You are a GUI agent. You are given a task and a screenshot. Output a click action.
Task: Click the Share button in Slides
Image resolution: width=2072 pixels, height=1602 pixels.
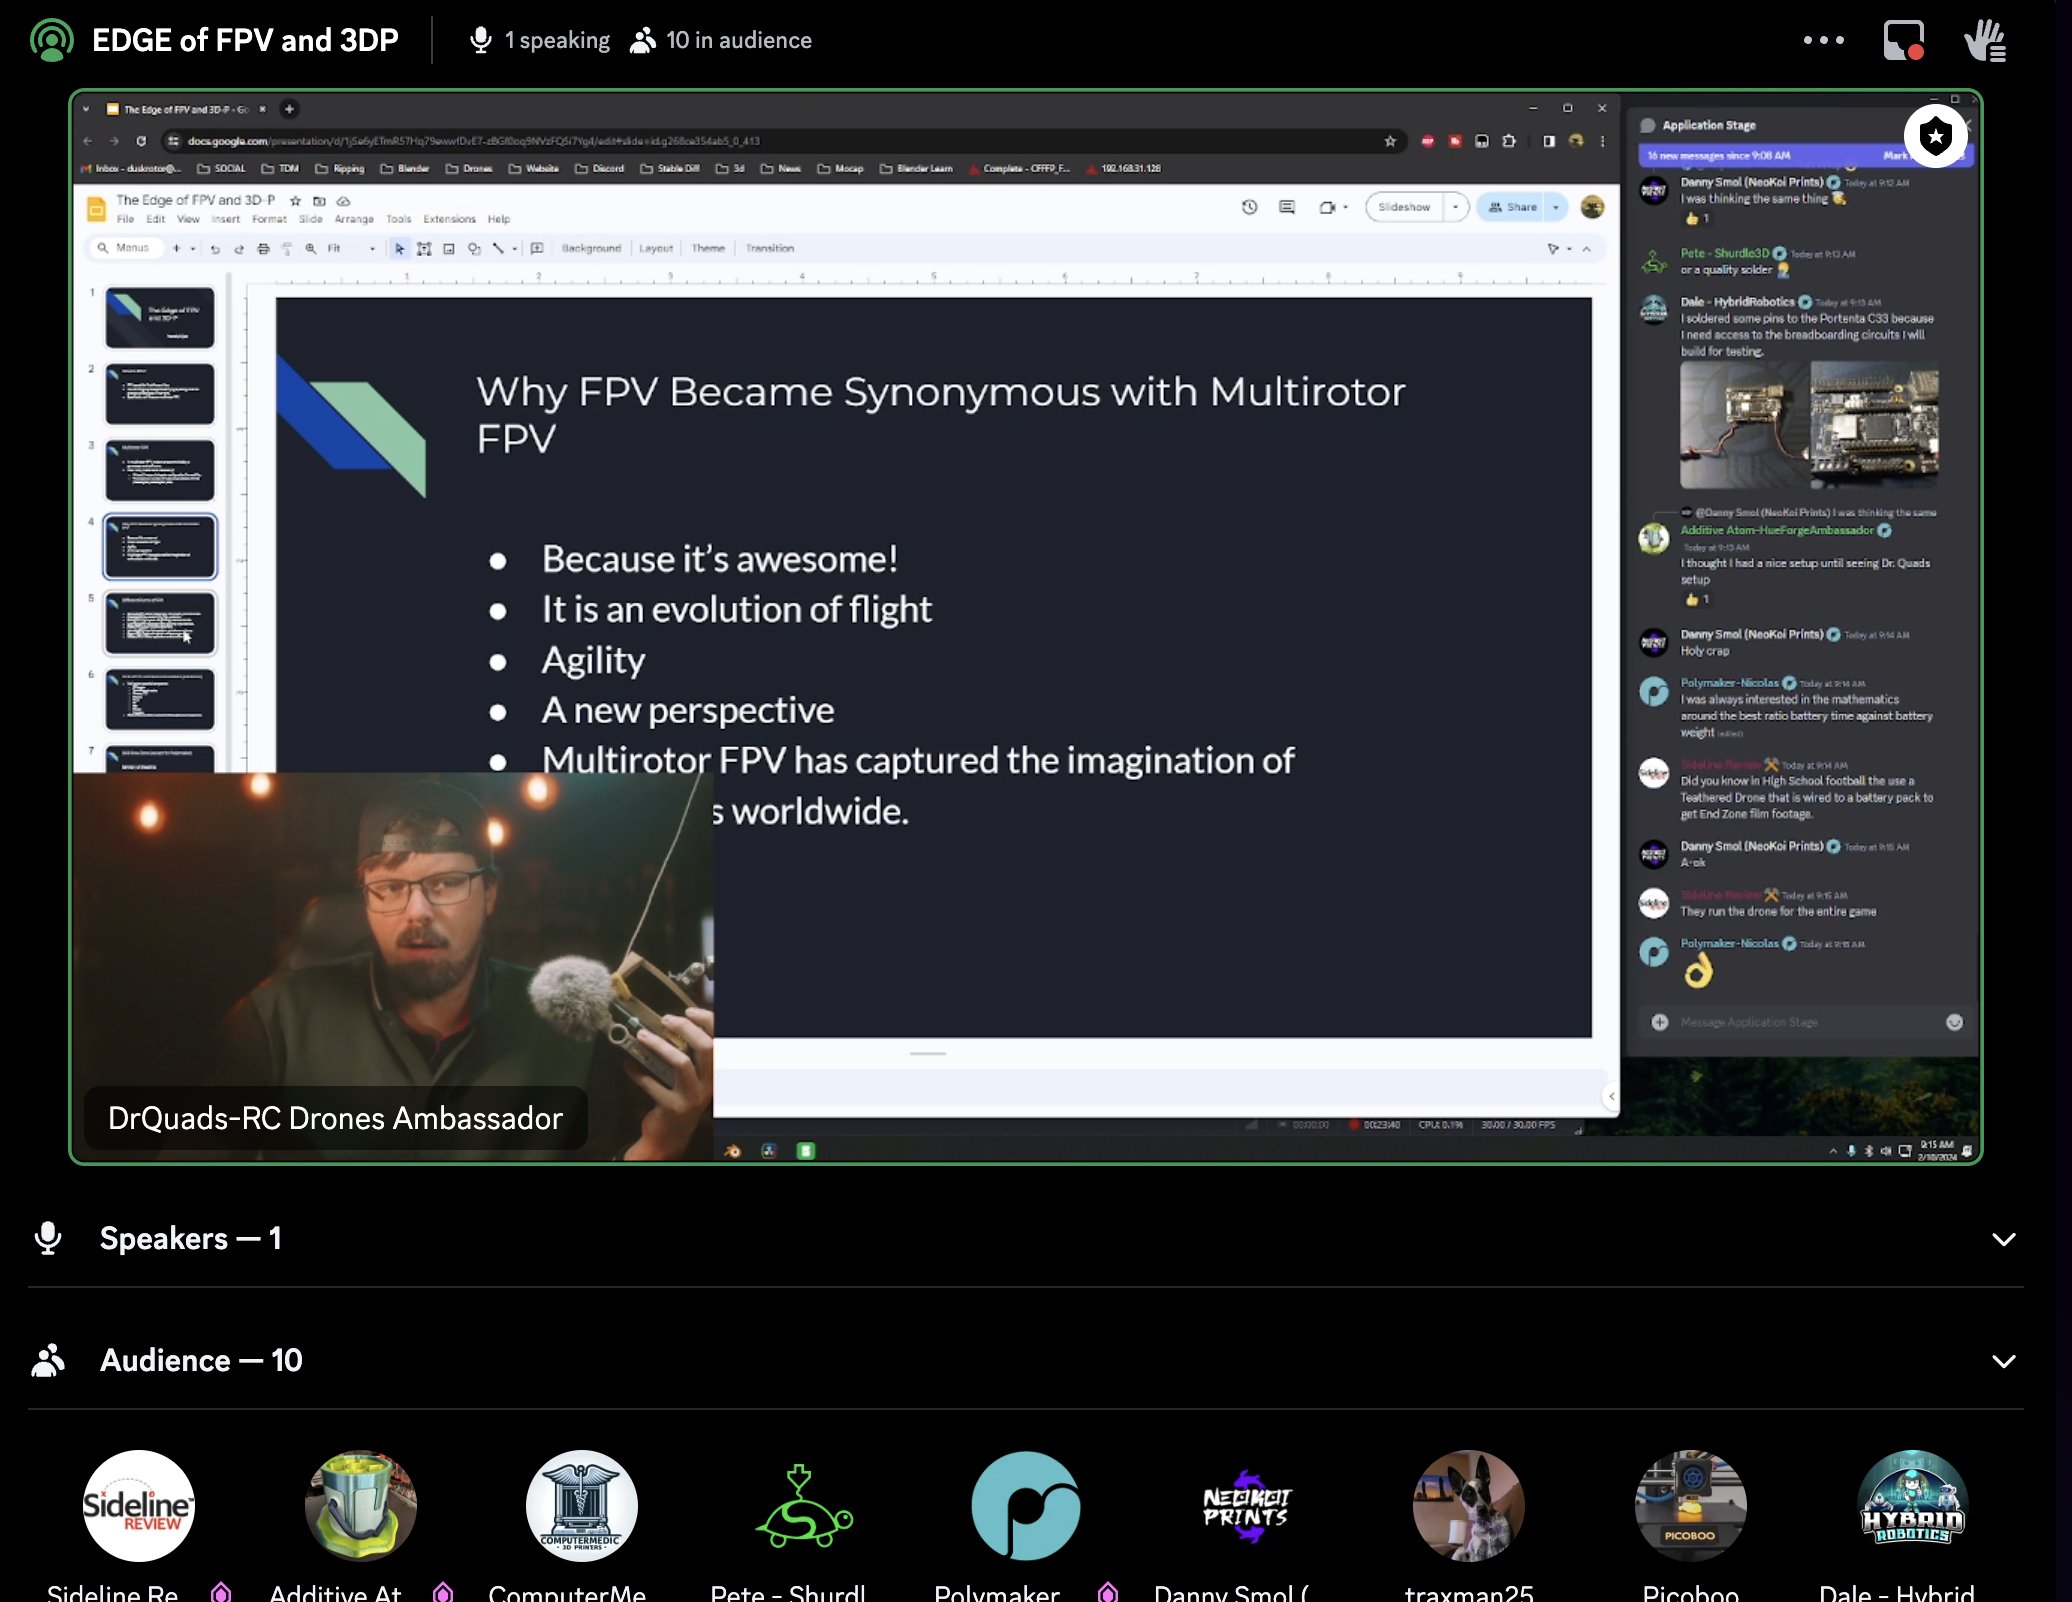1513,207
